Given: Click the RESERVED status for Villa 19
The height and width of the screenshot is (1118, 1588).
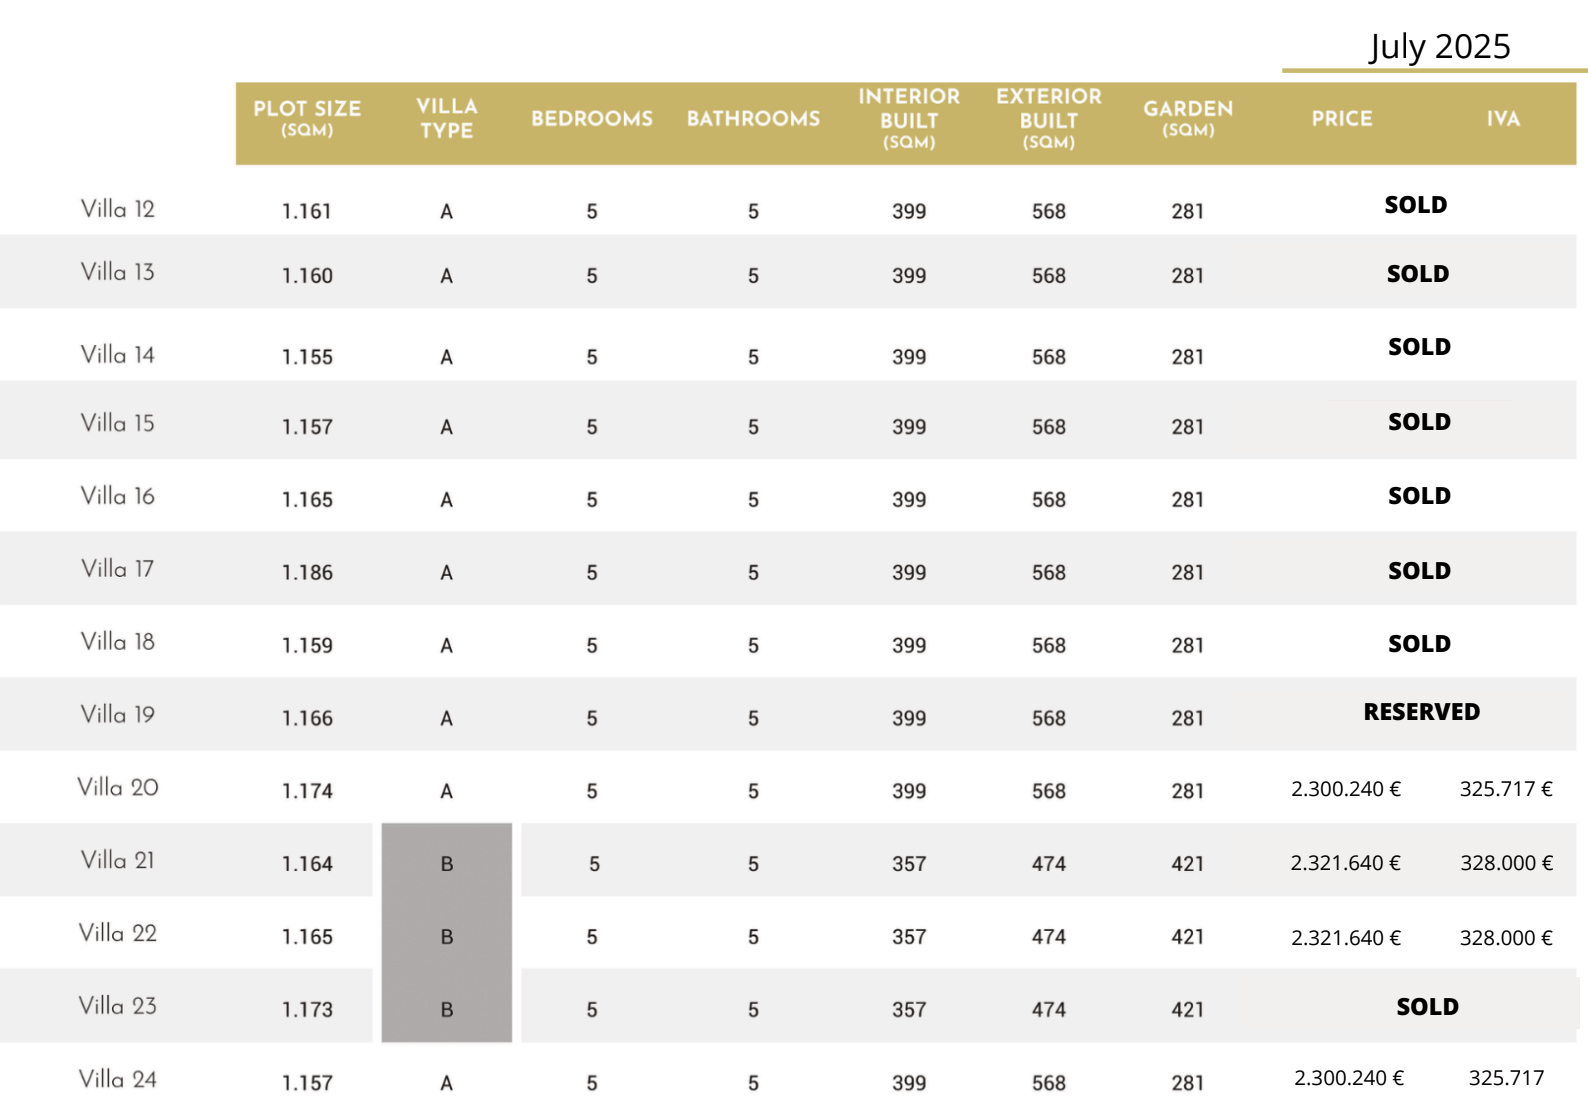Looking at the screenshot, I should click(x=1422, y=712).
